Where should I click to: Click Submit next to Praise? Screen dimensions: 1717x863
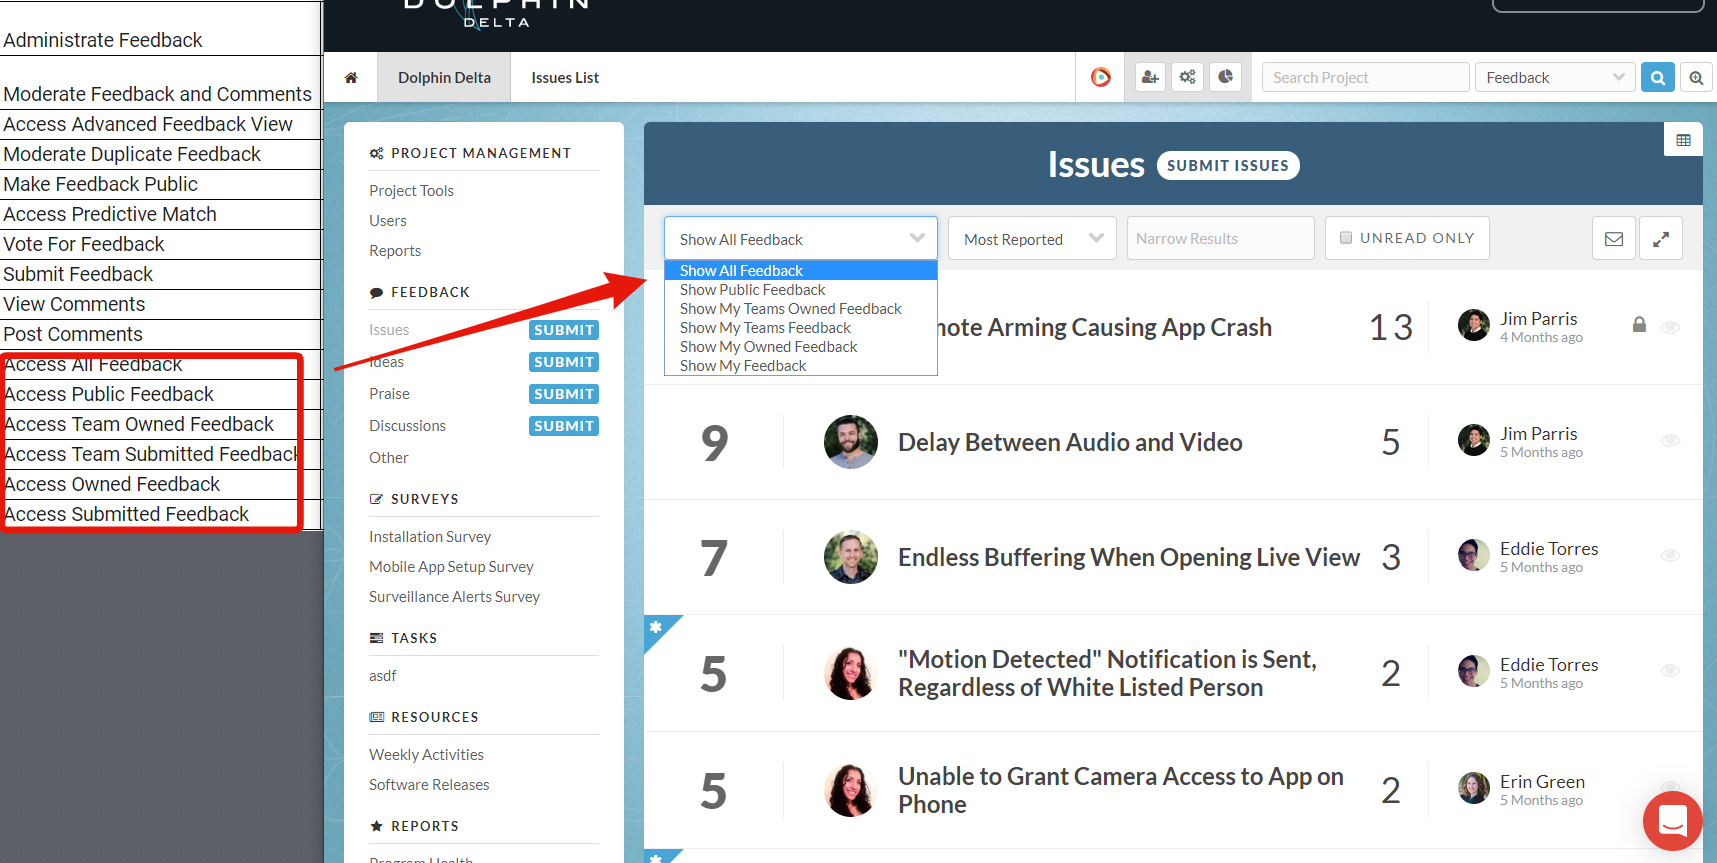pyautogui.click(x=564, y=394)
